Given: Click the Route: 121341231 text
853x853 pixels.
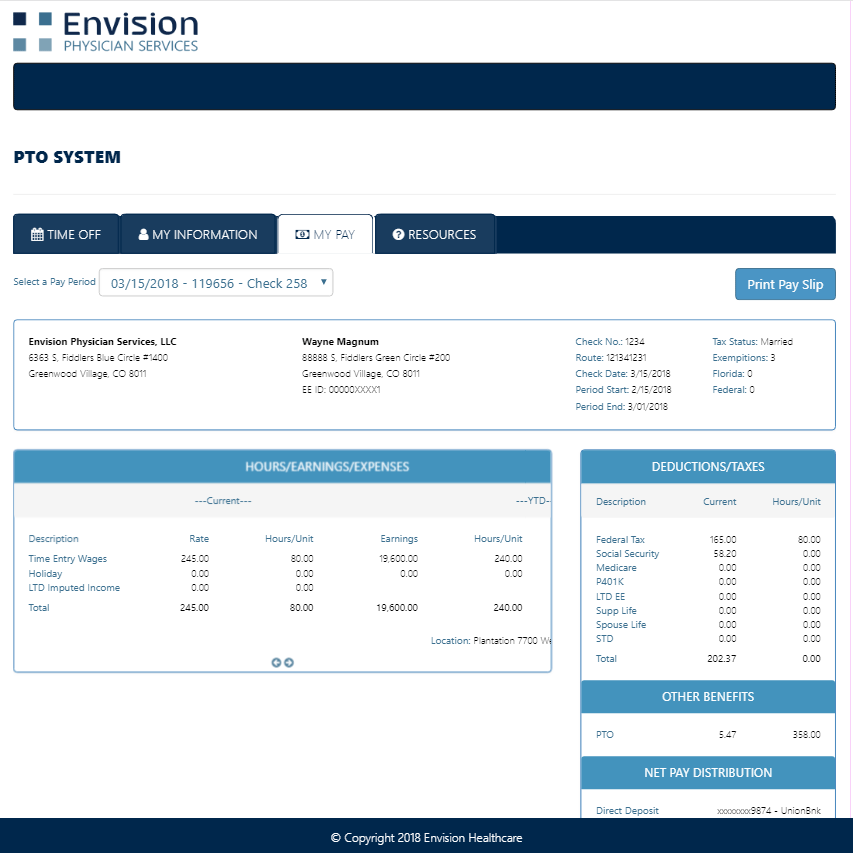Looking at the screenshot, I should pos(611,357).
